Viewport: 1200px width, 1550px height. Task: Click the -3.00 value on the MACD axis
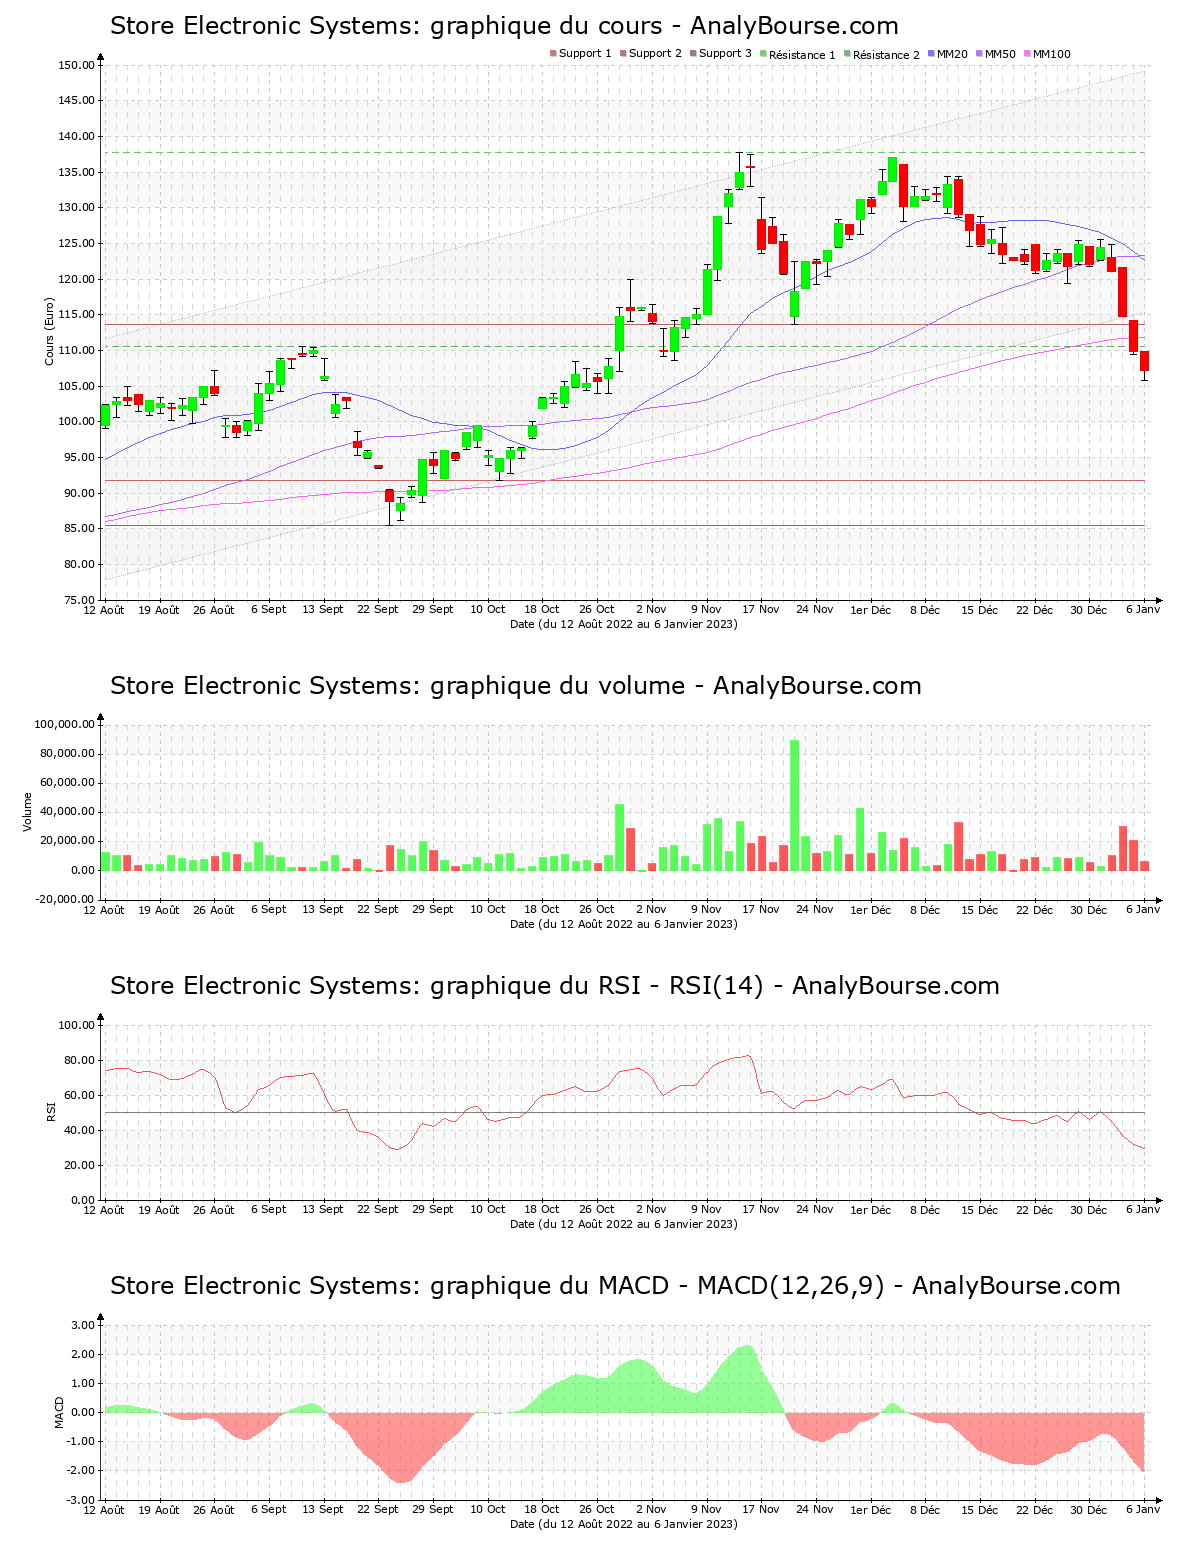(x=82, y=1500)
